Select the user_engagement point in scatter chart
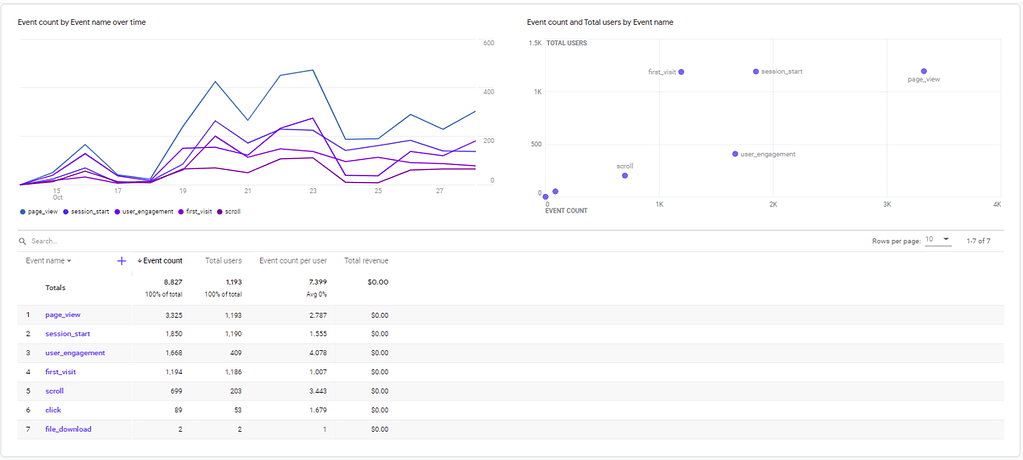The image size is (1023, 460). pyautogui.click(x=735, y=154)
